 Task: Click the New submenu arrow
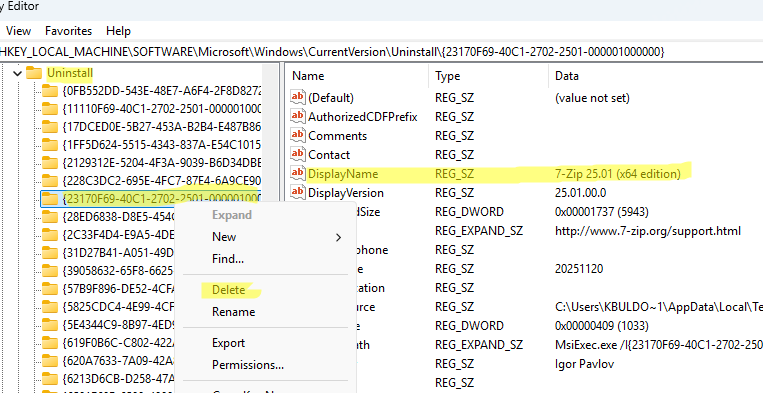point(338,237)
